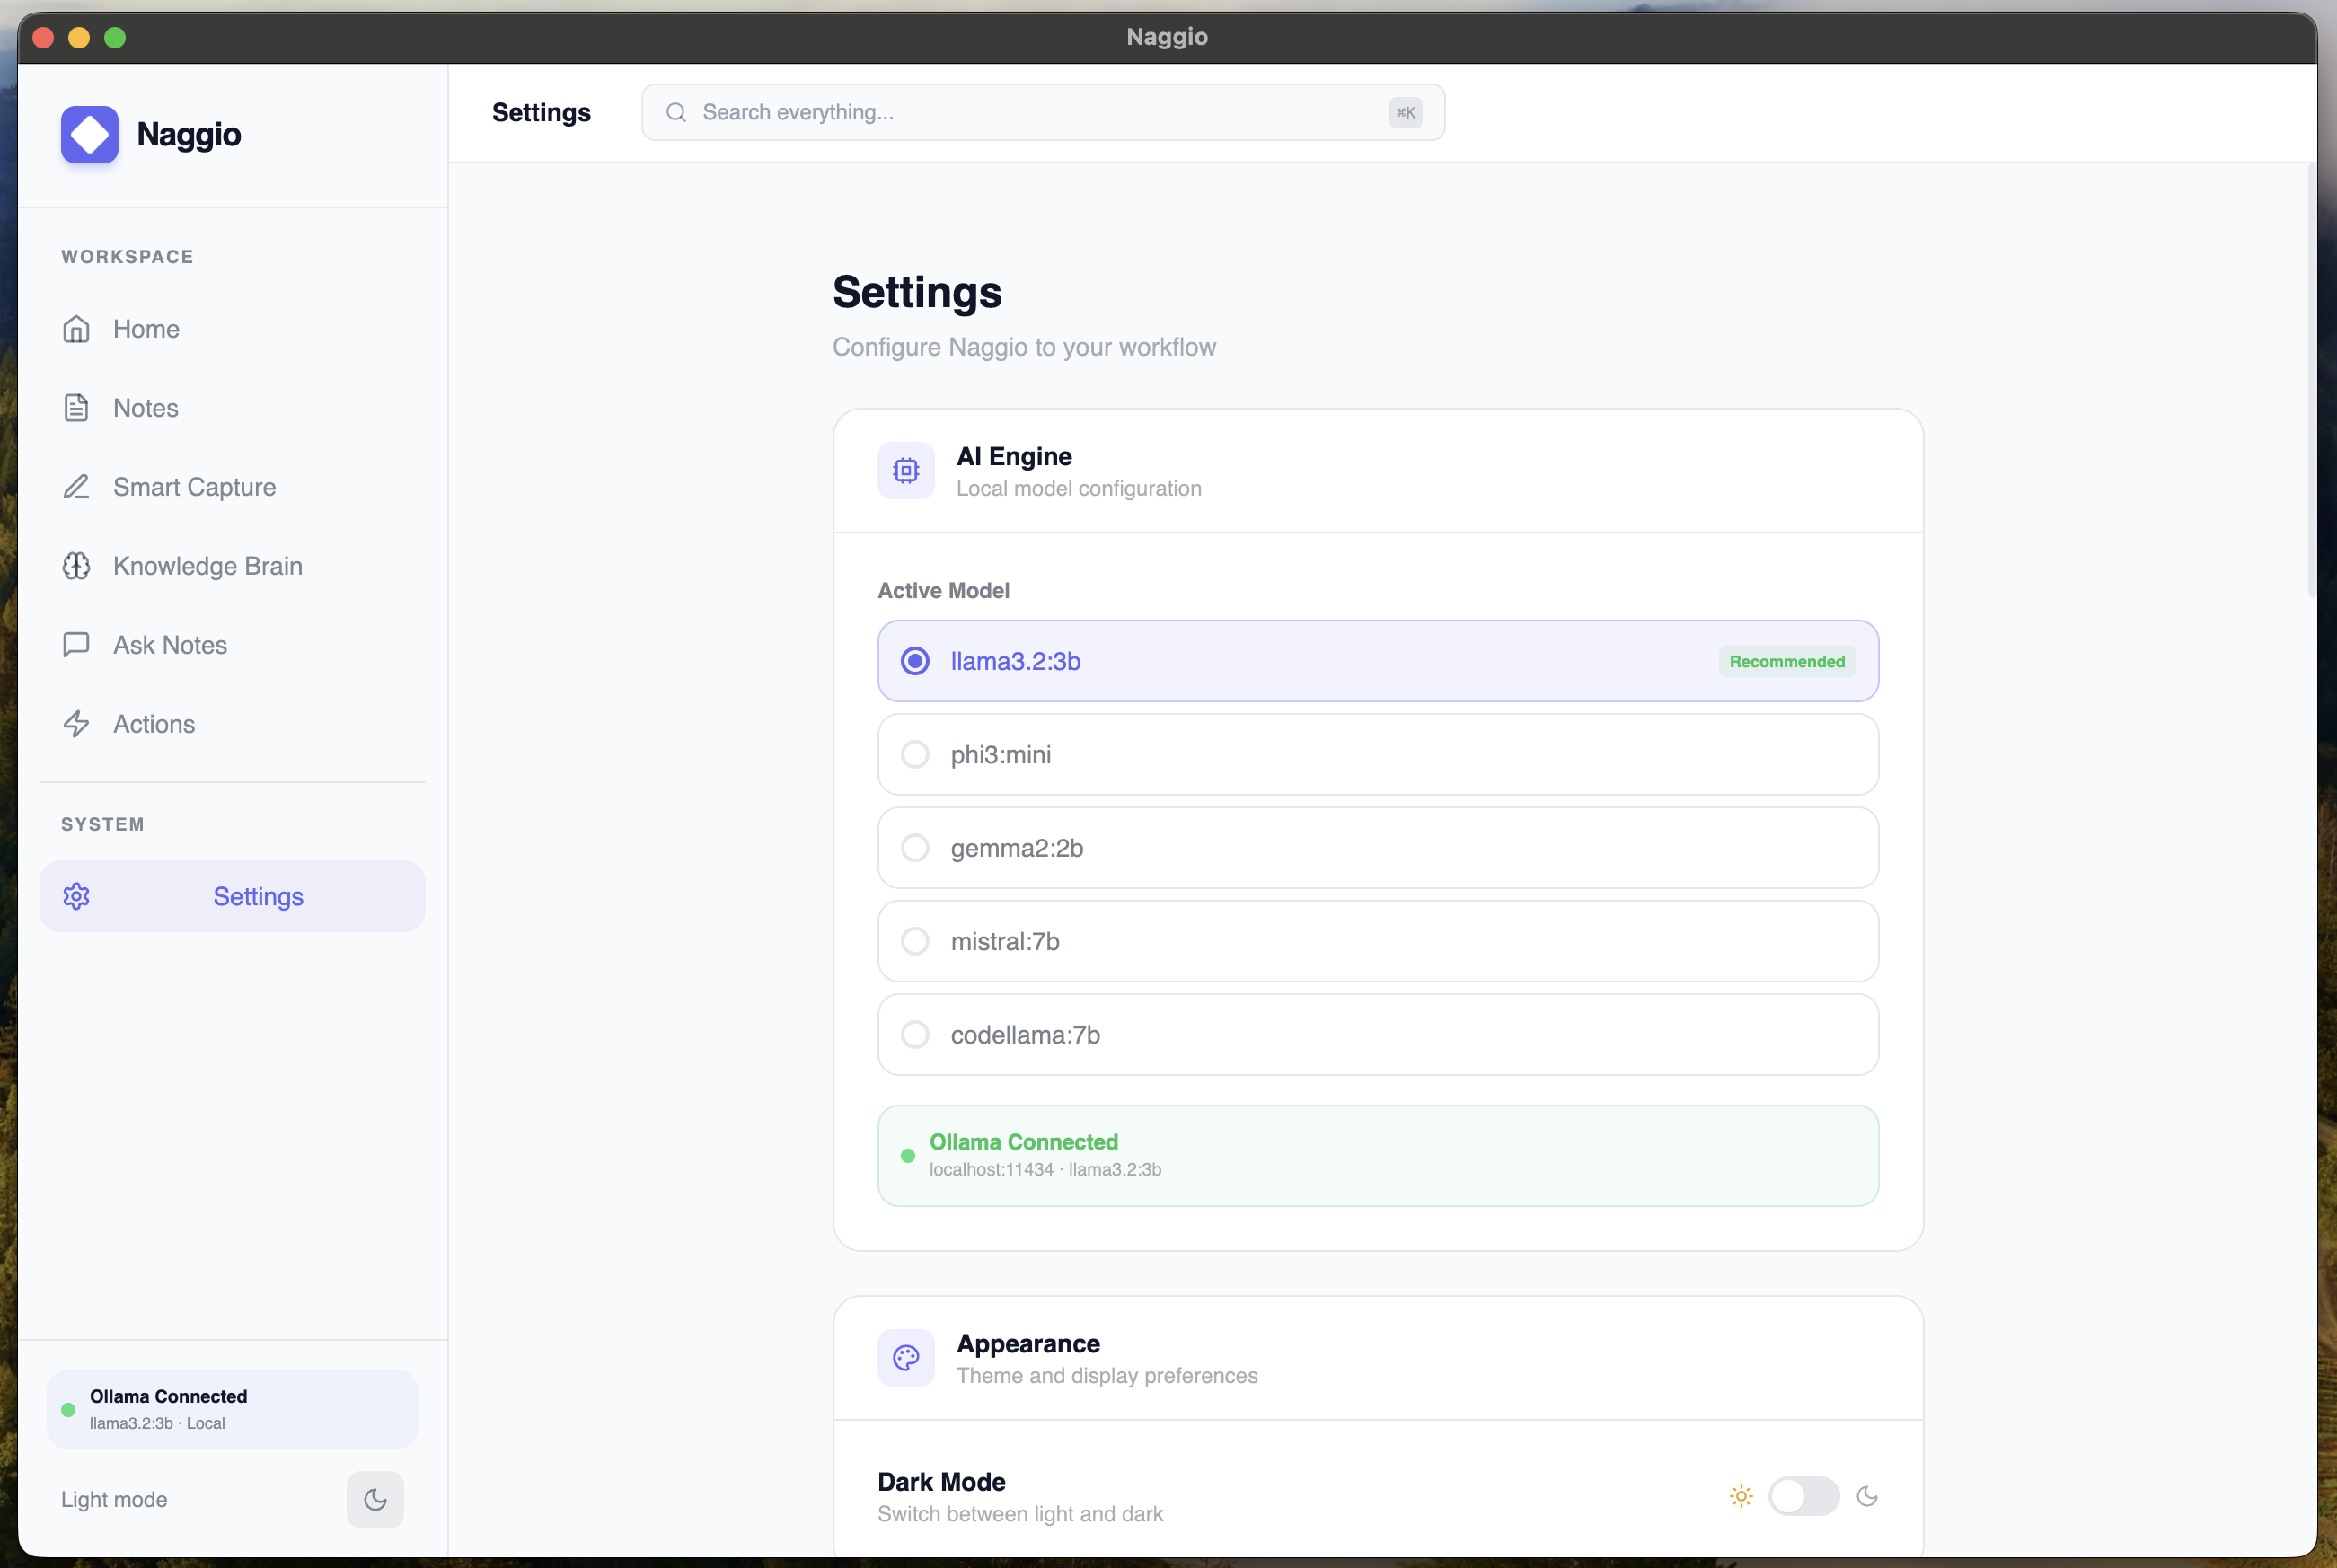
Task: Click green status dot in sidebar Ollama card
Action: click(x=68, y=1410)
